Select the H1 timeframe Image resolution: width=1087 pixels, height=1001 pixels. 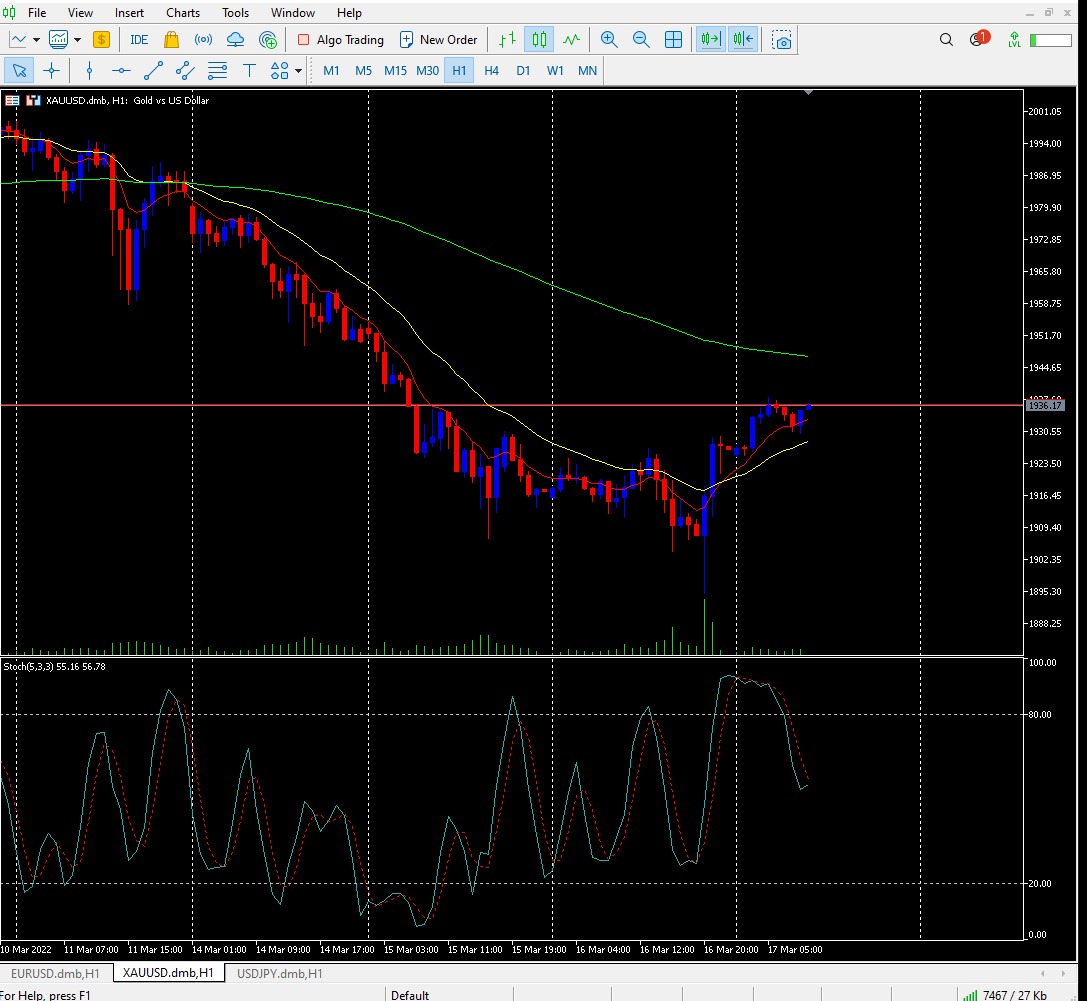[459, 70]
